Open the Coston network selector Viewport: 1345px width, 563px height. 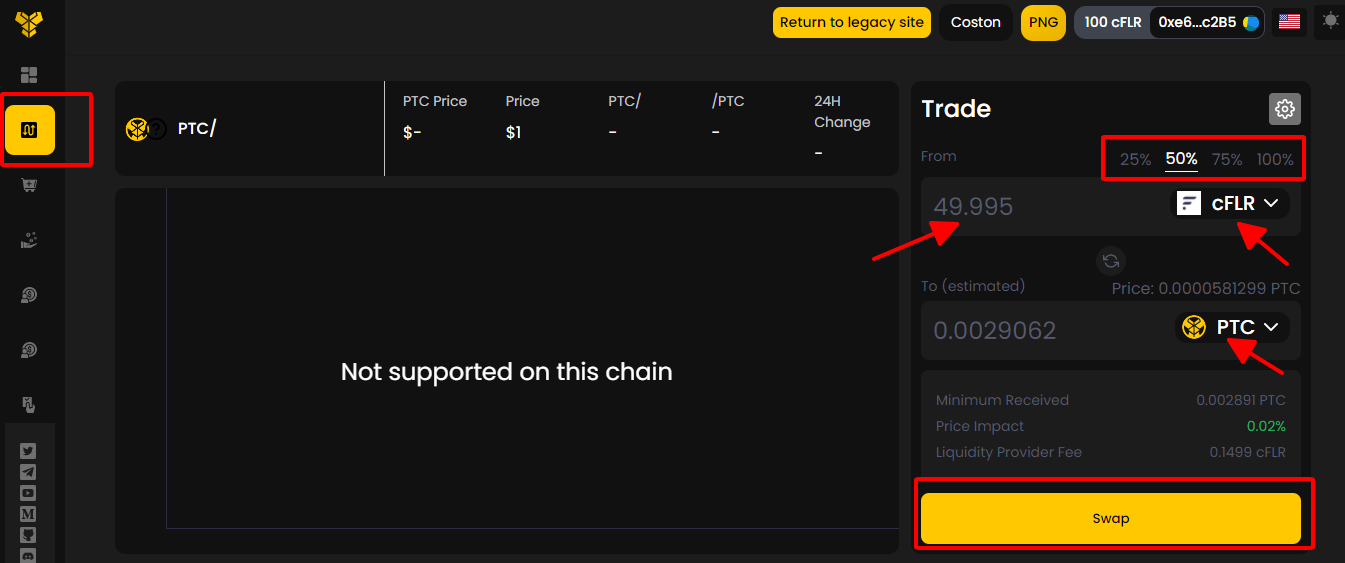(976, 22)
